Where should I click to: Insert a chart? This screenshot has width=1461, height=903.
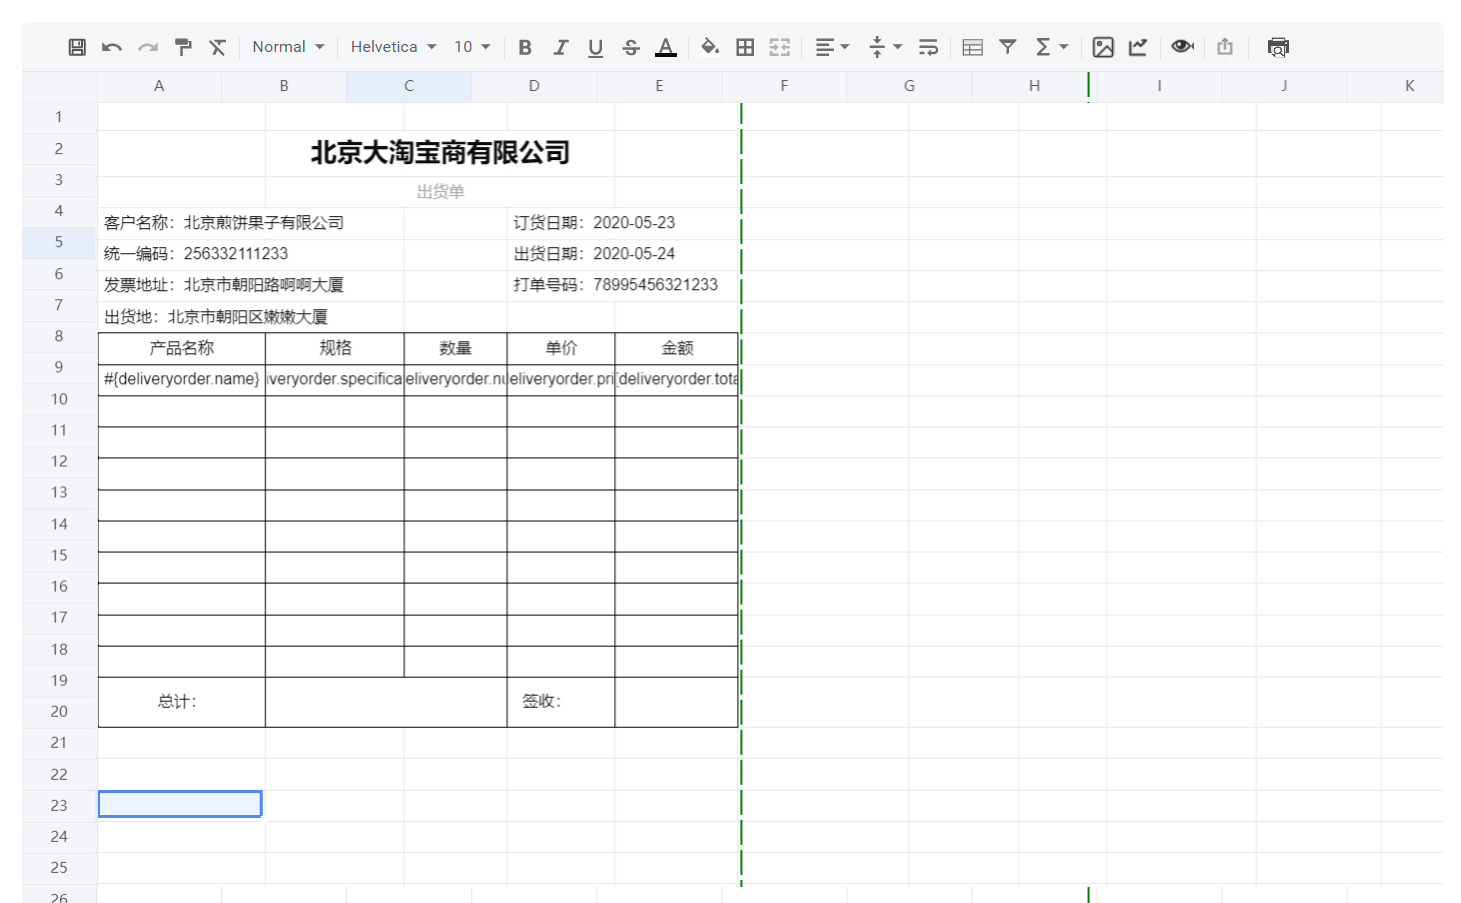click(1137, 46)
